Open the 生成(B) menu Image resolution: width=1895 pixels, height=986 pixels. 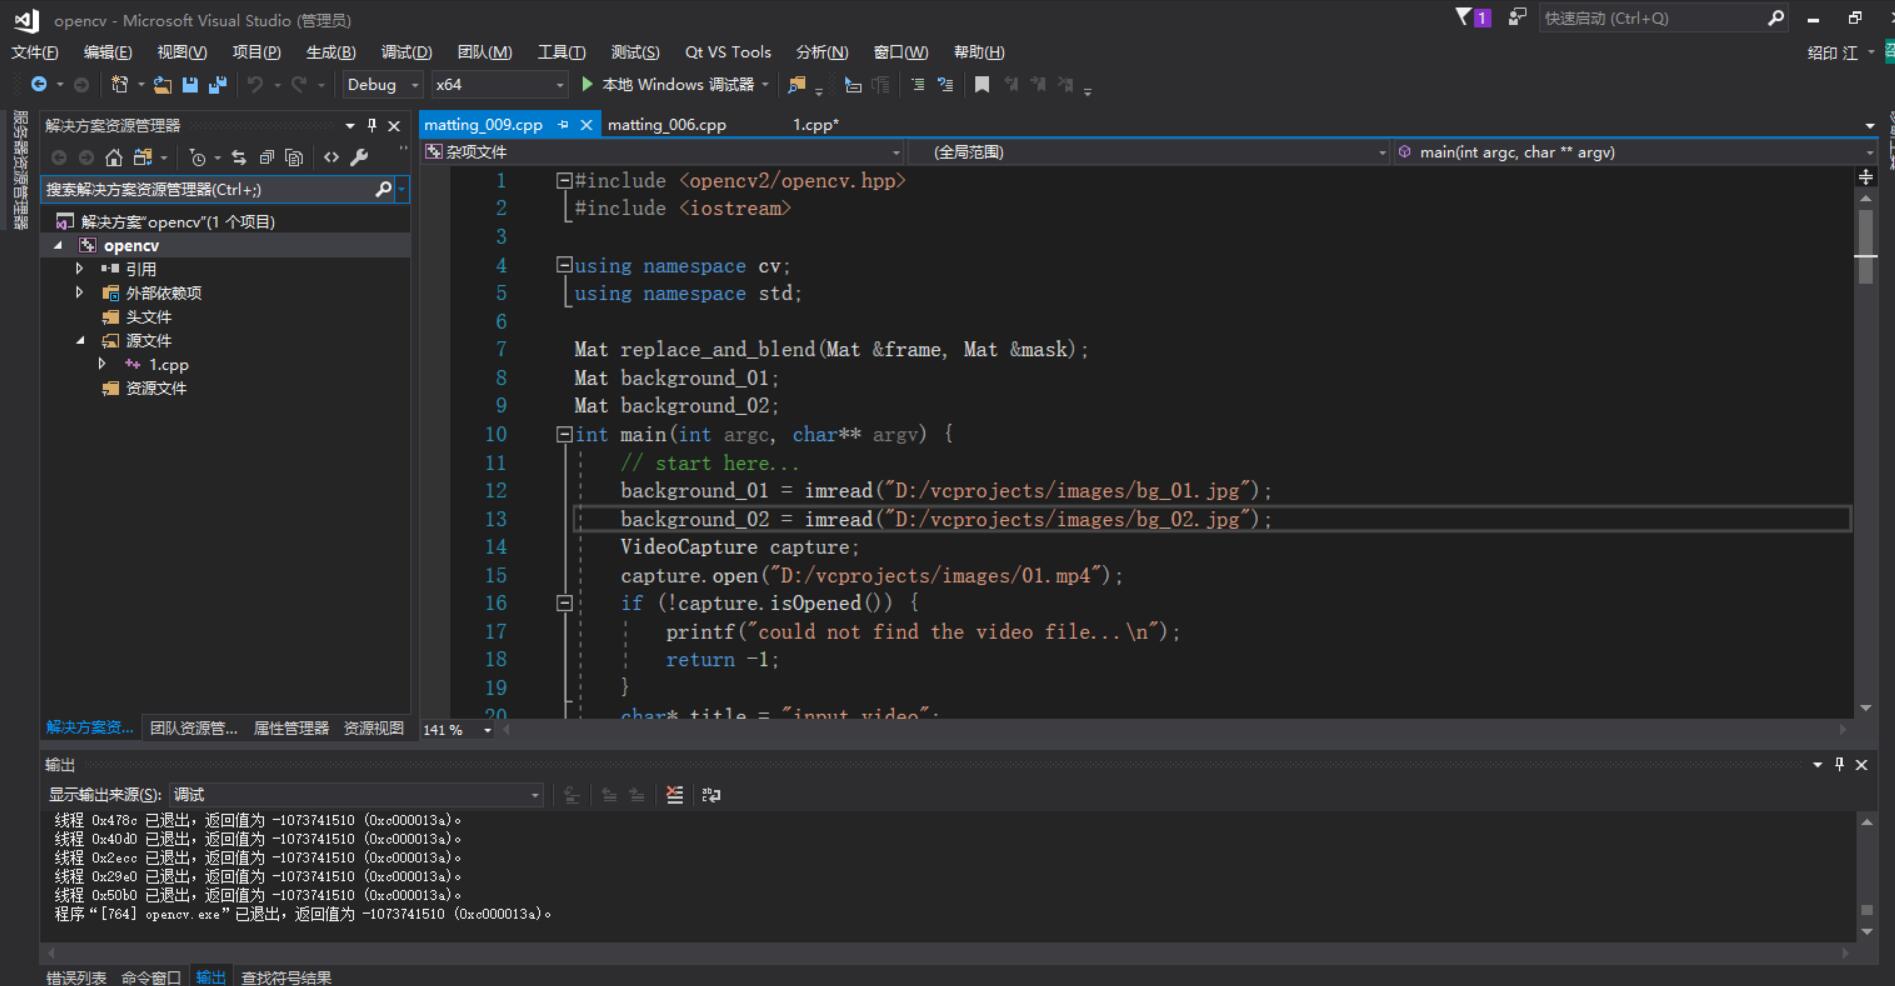tap(331, 52)
